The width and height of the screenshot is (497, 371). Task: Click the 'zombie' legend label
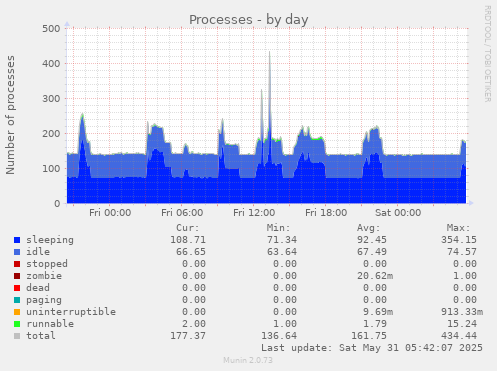[x=44, y=276]
